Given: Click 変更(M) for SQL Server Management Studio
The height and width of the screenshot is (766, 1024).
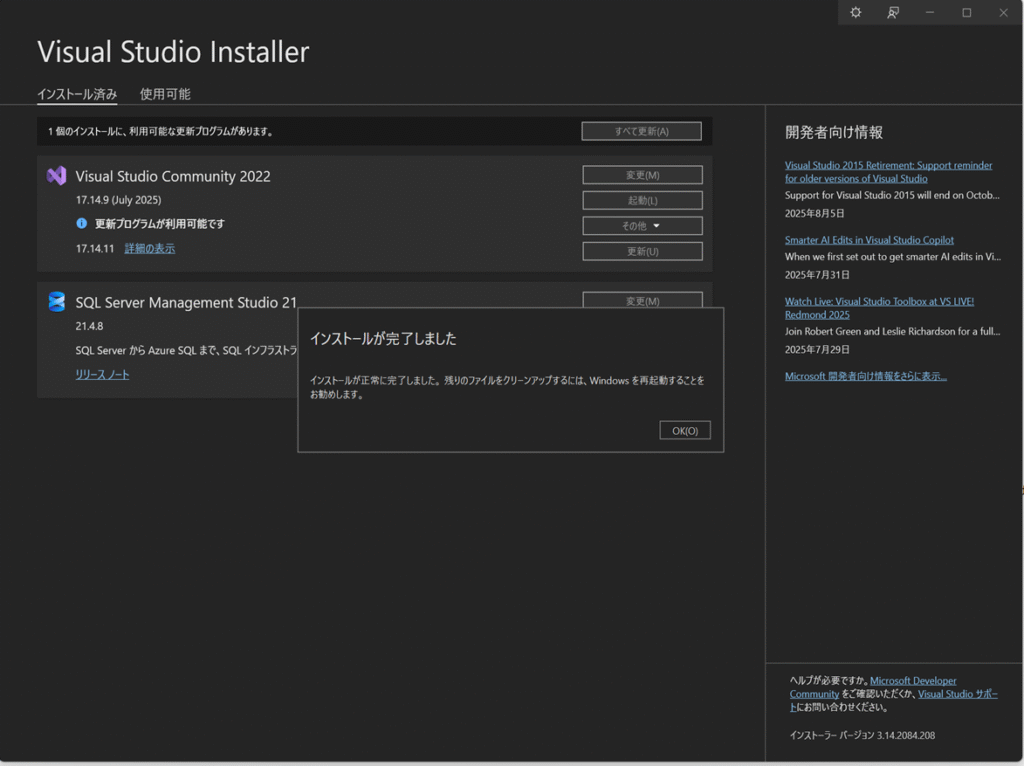Looking at the screenshot, I should click(x=643, y=300).
